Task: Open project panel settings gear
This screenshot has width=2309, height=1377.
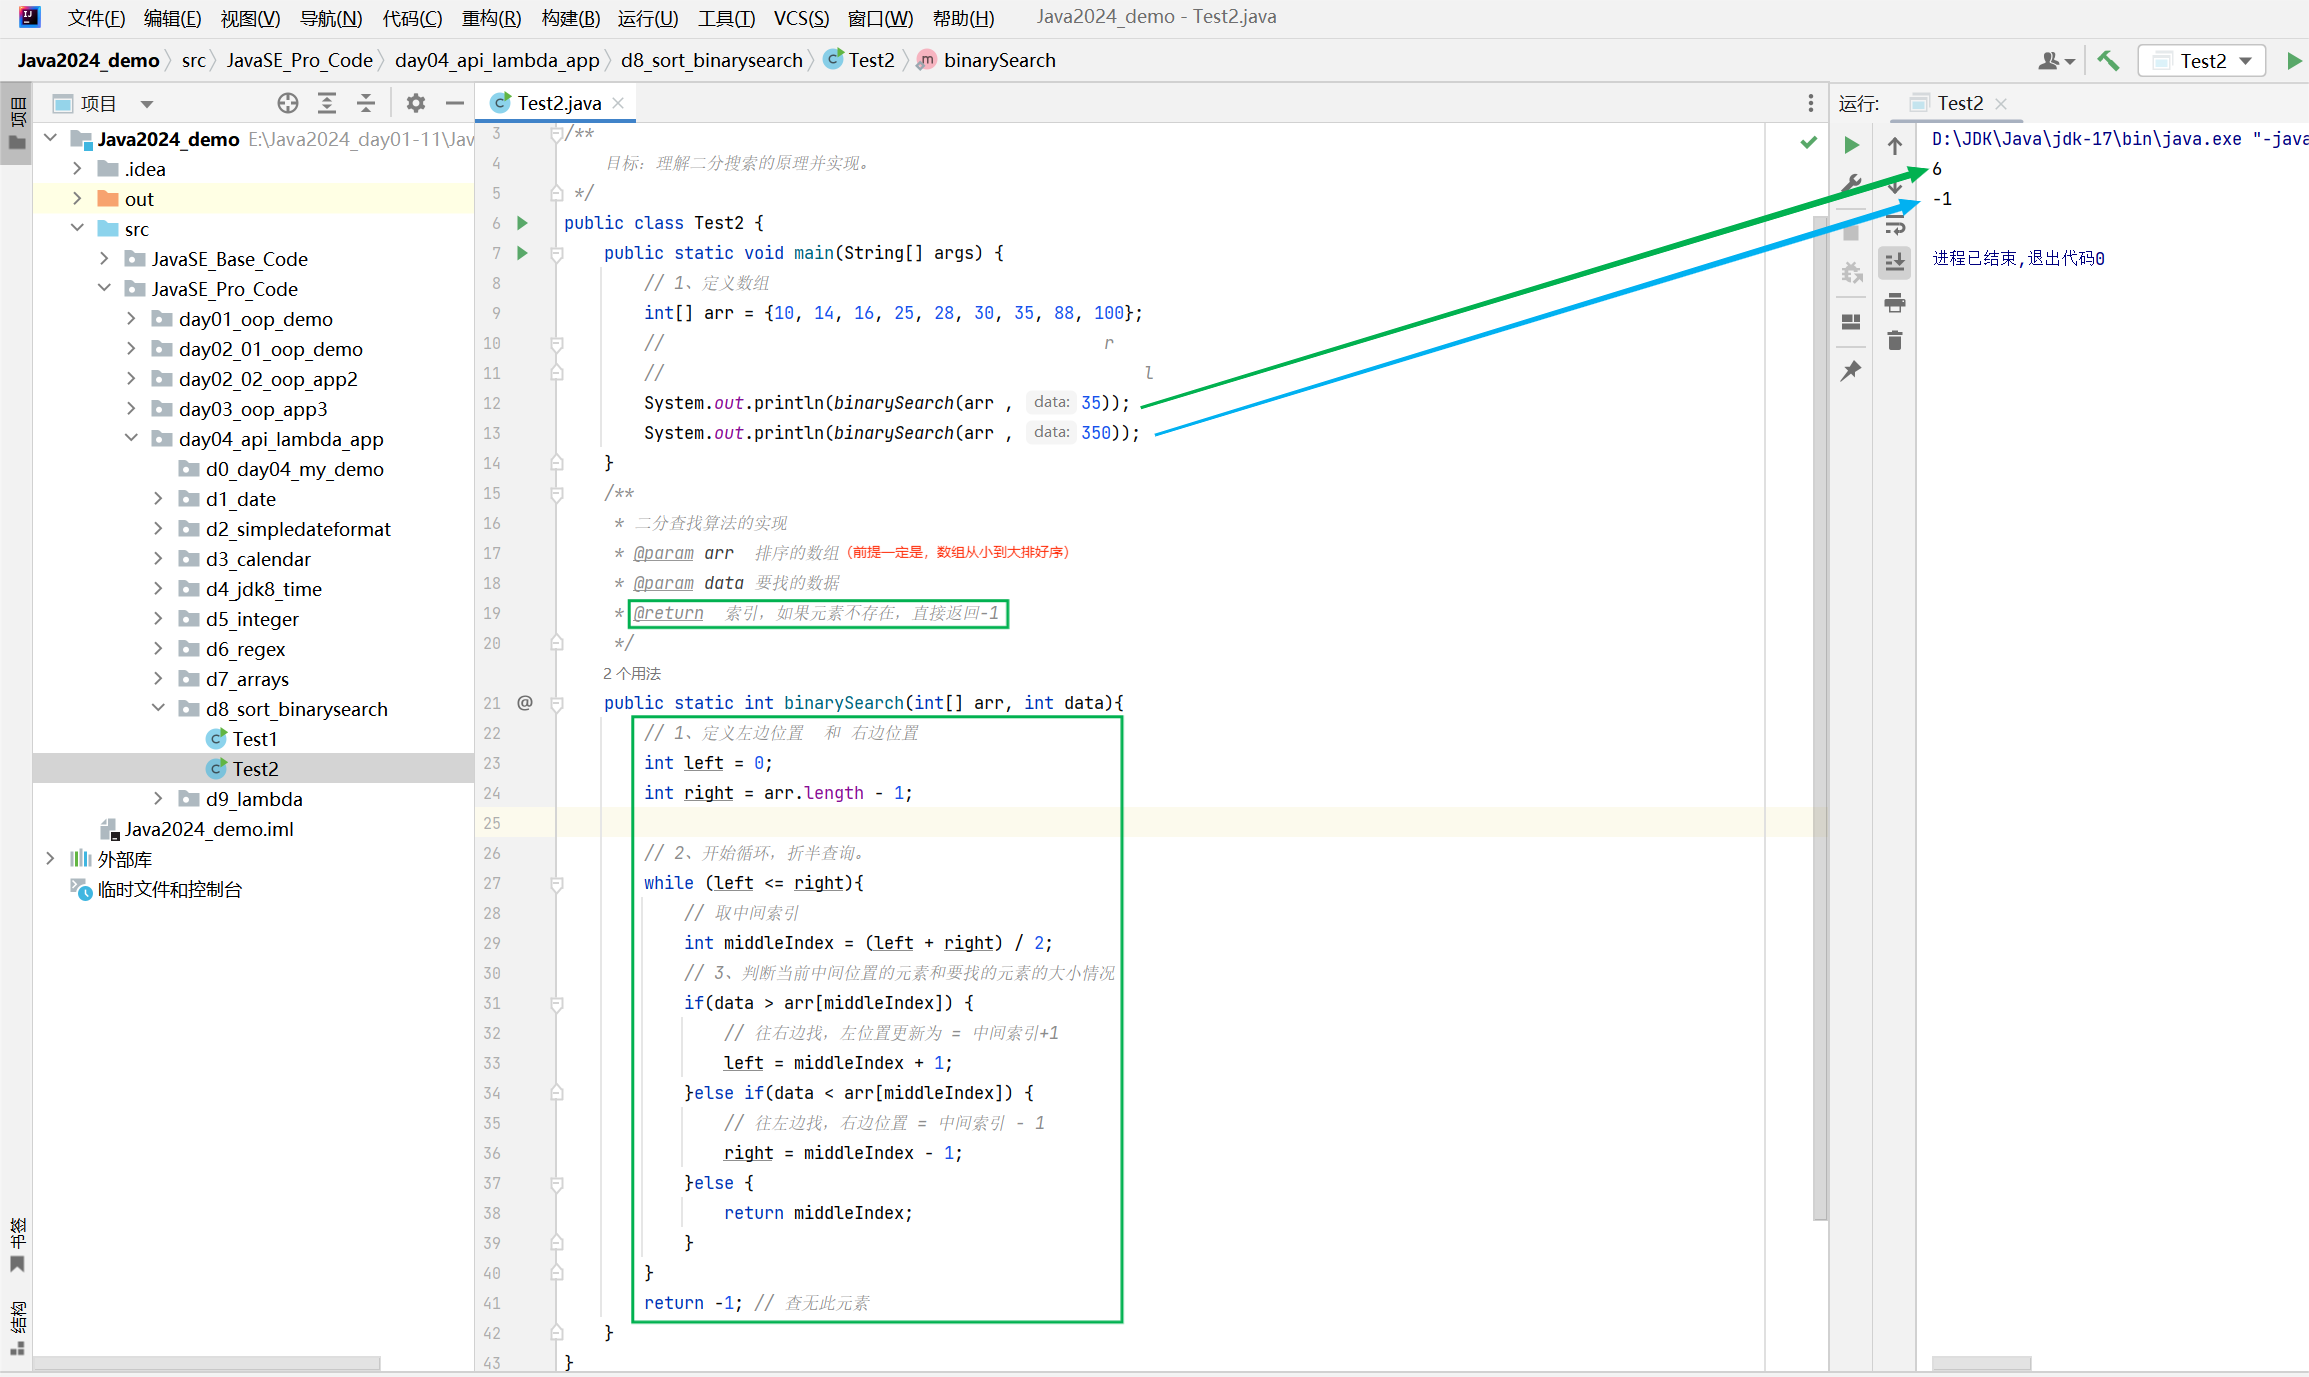Action: (x=416, y=103)
